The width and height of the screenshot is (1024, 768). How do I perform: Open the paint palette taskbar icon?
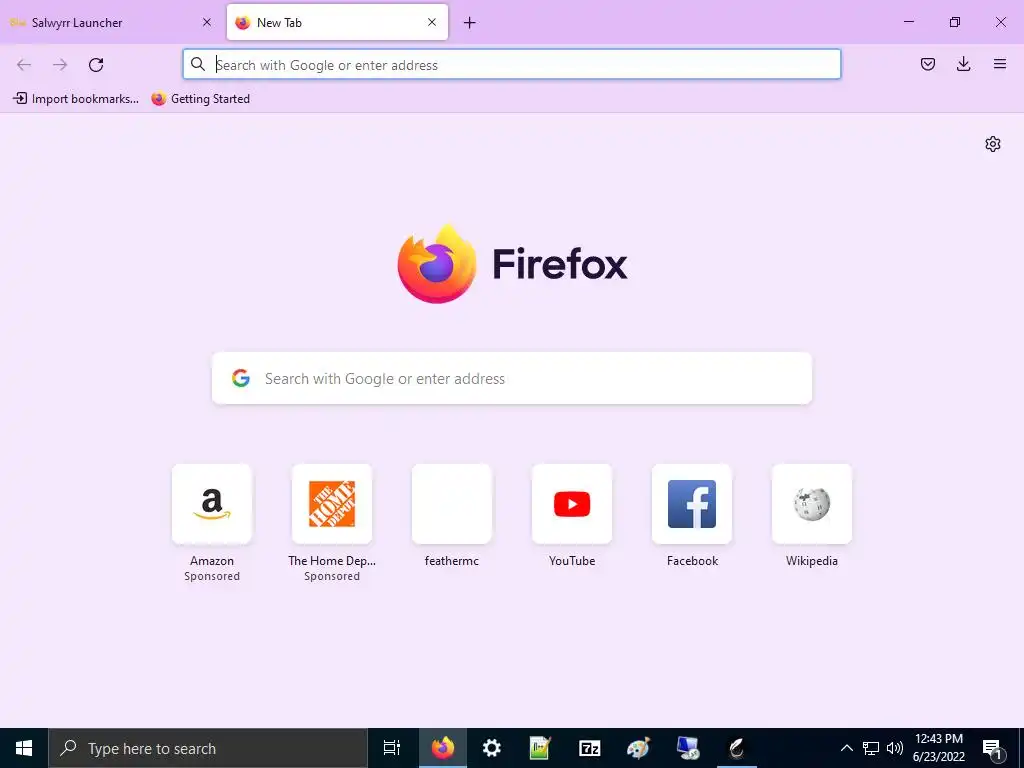point(639,748)
